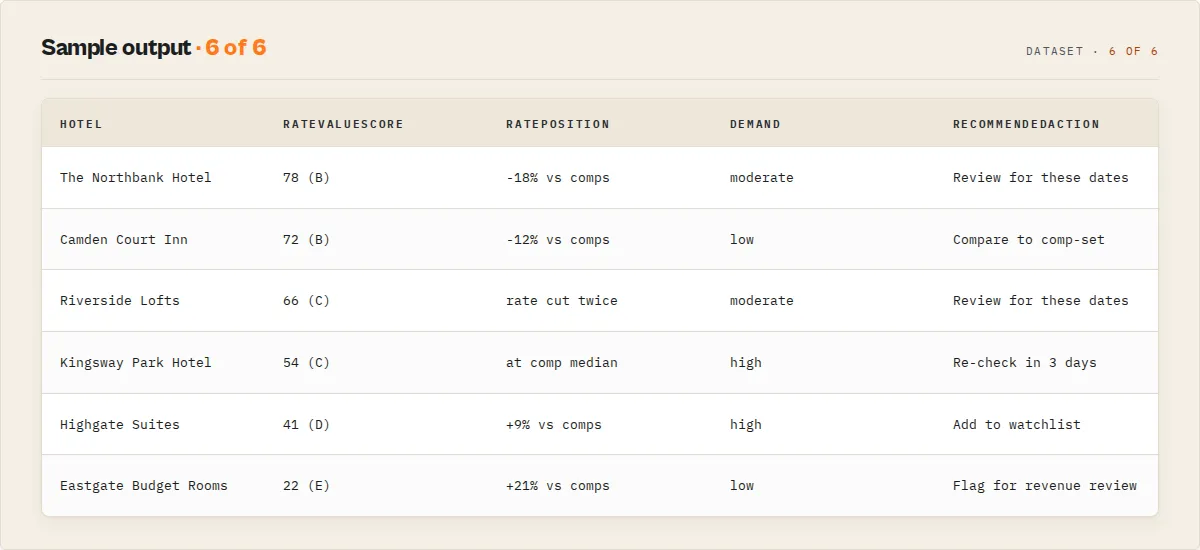Screen dimensions: 1200x550
Task: Click score 41 (D)
Action: pos(306,425)
